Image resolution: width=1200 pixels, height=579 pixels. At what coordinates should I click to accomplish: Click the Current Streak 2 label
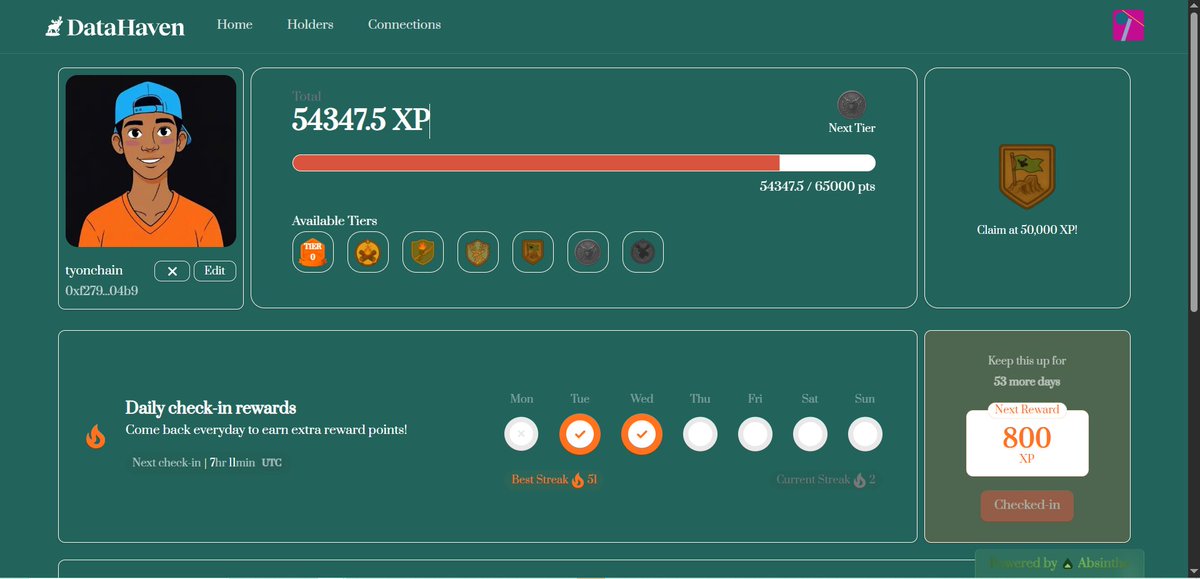tap(826, 480)
